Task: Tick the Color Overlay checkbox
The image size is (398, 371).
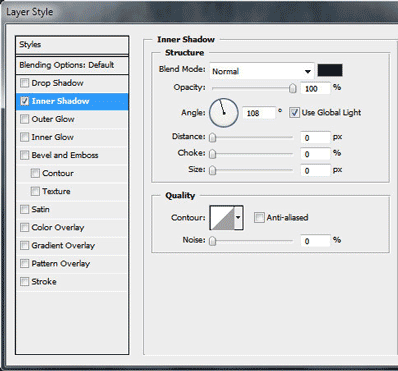Action: click(x=24, y=227)
